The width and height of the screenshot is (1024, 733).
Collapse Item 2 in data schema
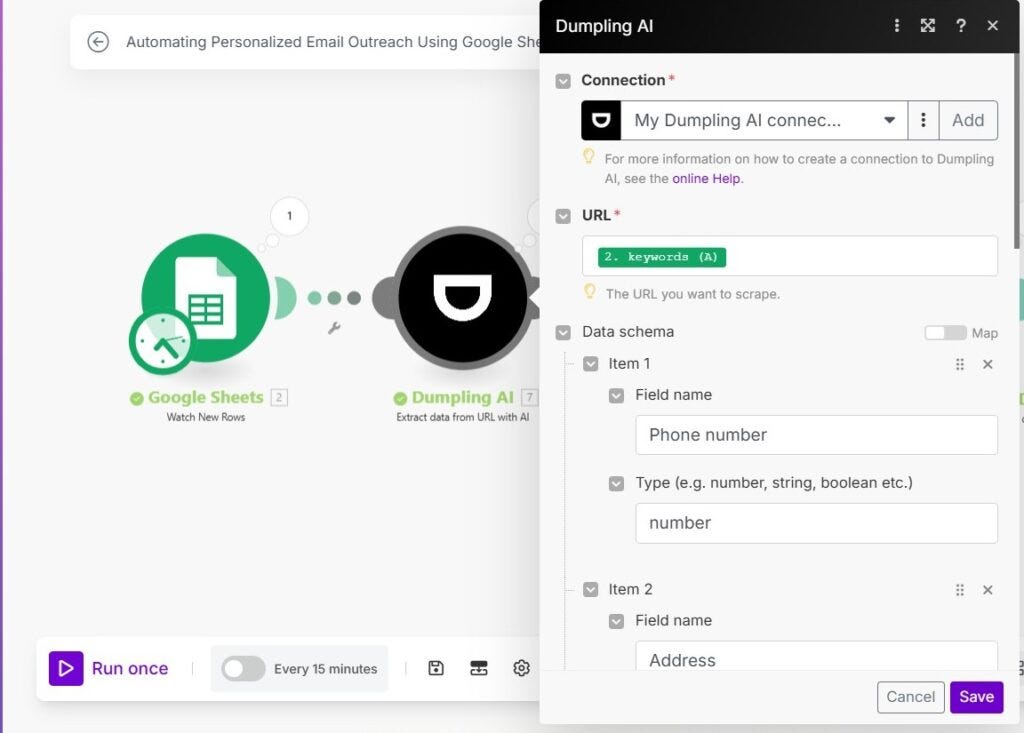coord(590,590)
